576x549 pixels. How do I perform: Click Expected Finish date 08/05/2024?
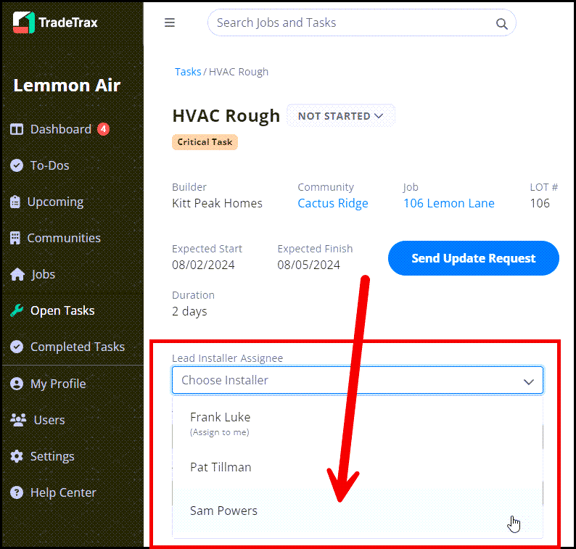[x=309, y=265]
